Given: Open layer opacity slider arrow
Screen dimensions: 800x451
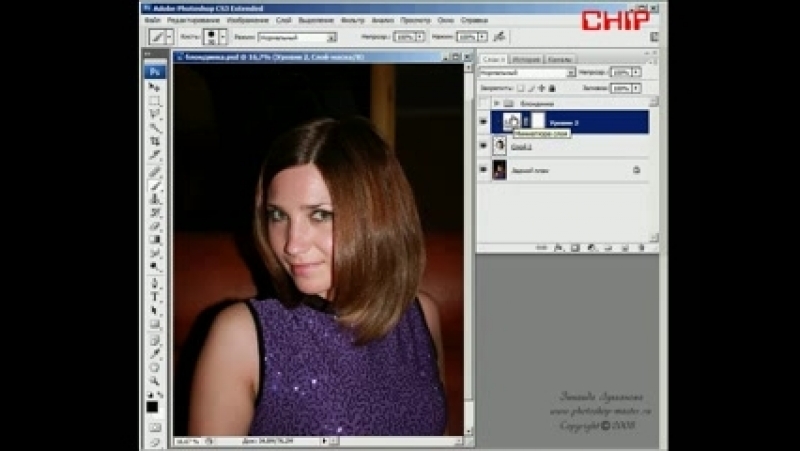Looking at the screenshot, I should tap(636, 73).
